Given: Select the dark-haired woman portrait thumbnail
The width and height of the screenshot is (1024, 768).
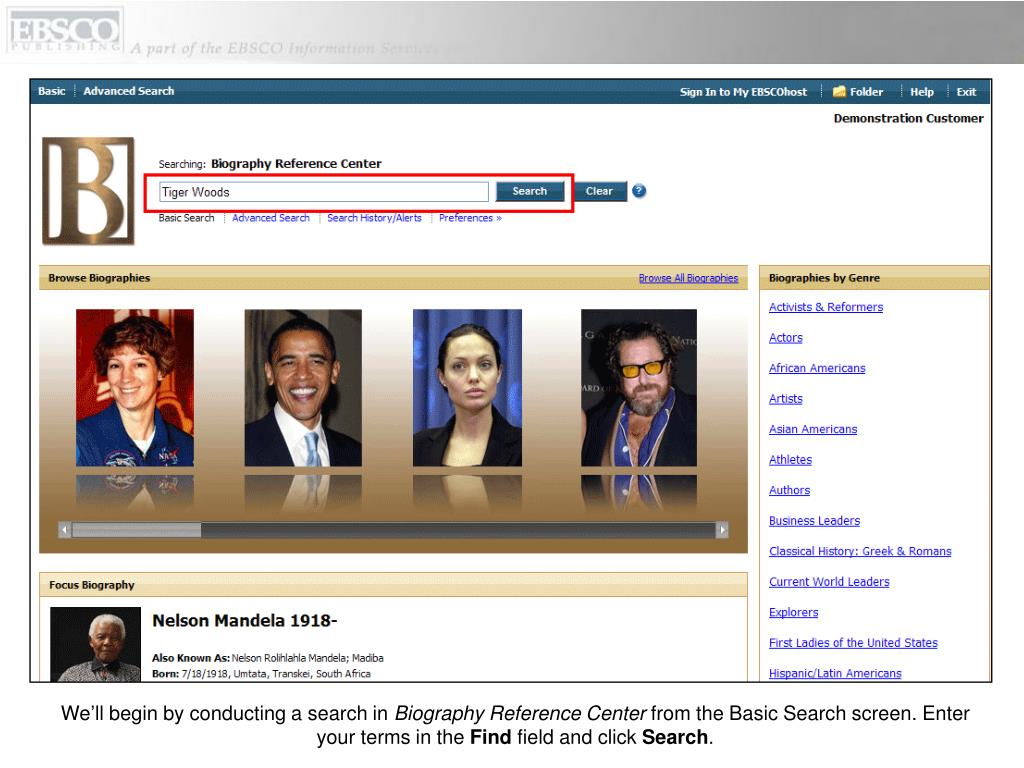Looking at the screenshot, I should coord(468,388).
